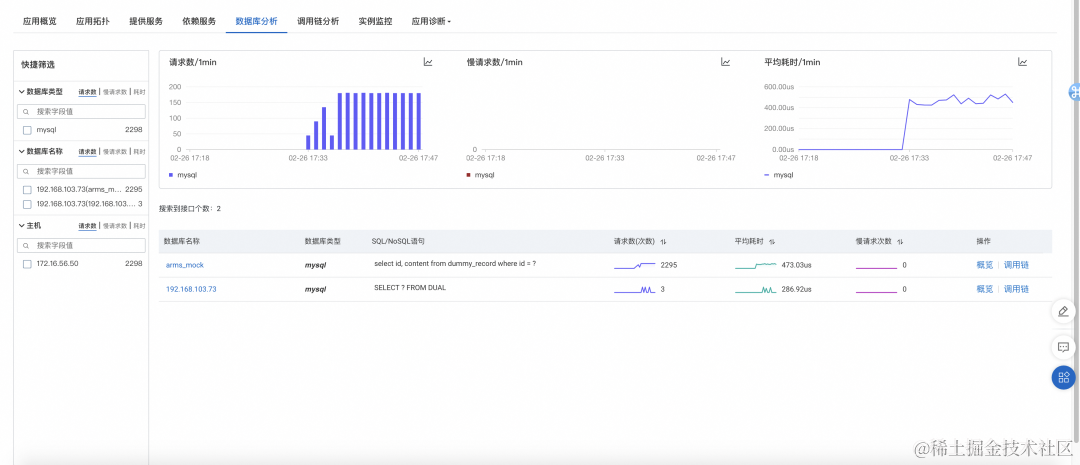Toggle mysql legend marker in 平均耗时 chart

coord(767,175)
